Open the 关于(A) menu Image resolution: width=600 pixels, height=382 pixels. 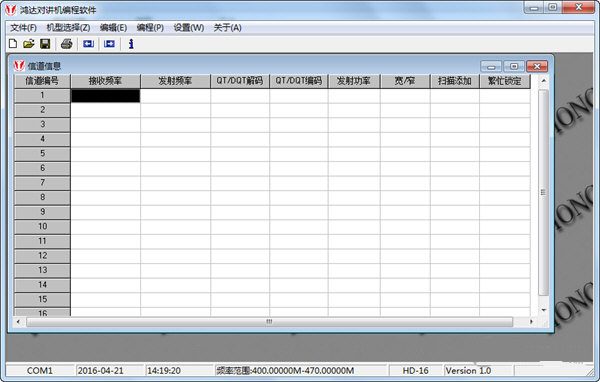pyautogui.click(x=227, y=28)
